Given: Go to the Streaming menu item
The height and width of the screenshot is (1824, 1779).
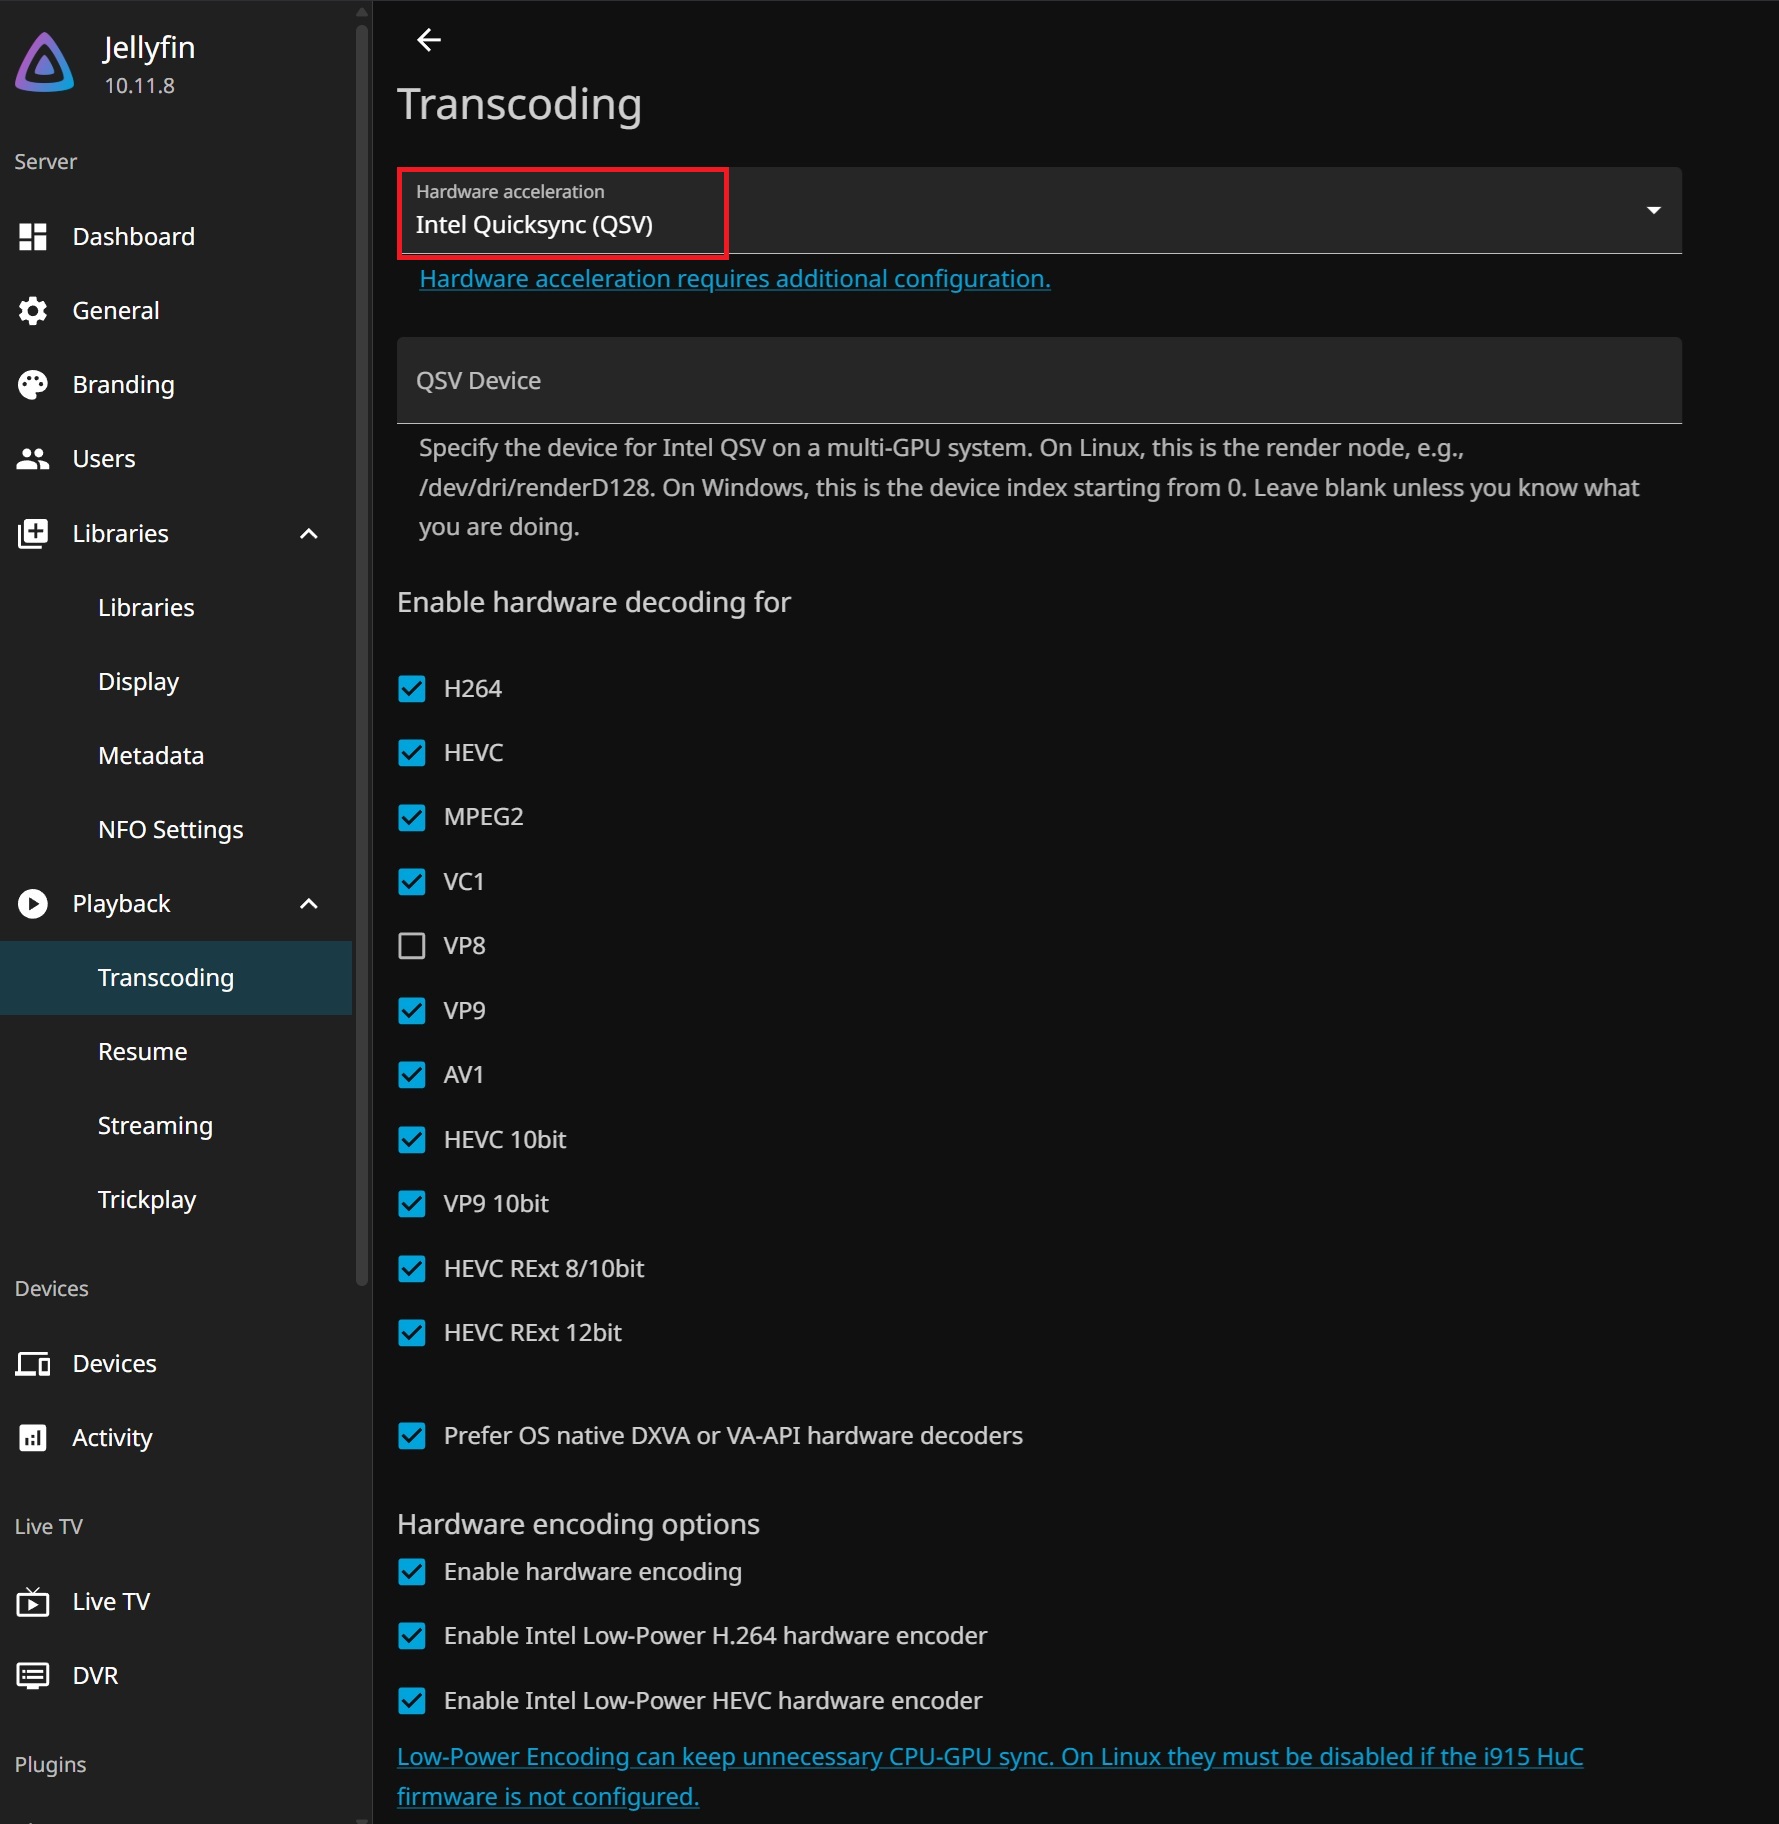Looking at the screenshot, I should click(155, 1126).
